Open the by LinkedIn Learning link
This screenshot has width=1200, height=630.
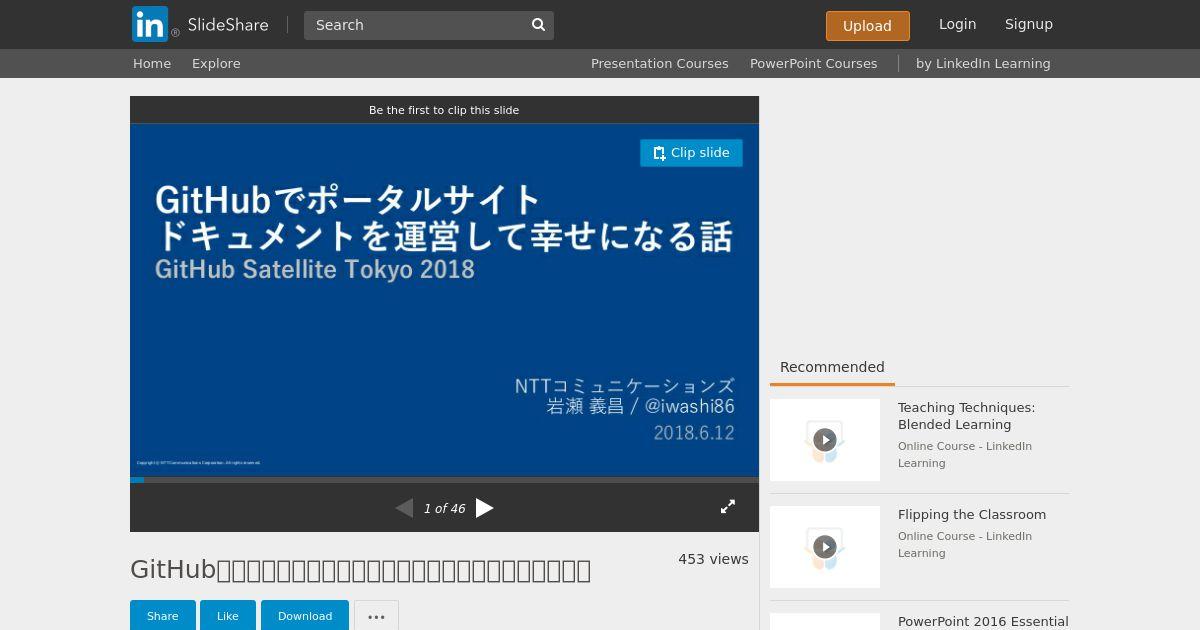tap(983, 63)
